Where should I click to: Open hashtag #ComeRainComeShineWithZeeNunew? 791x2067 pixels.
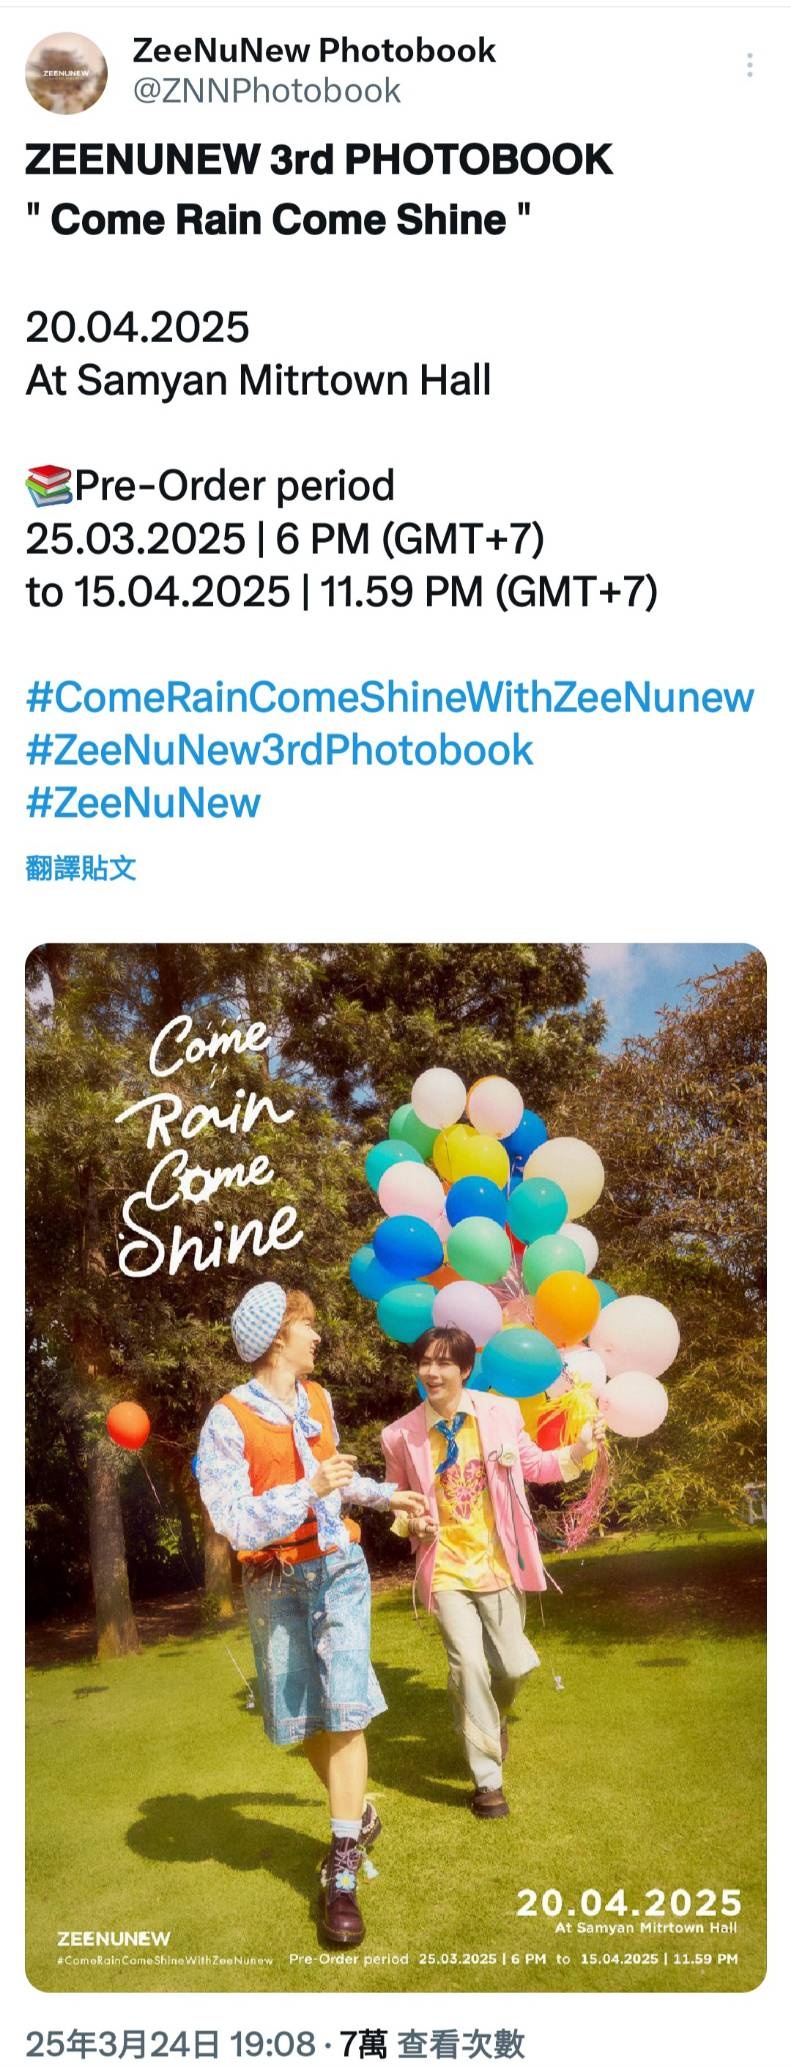pyautogui.click(x=390, y=697)
